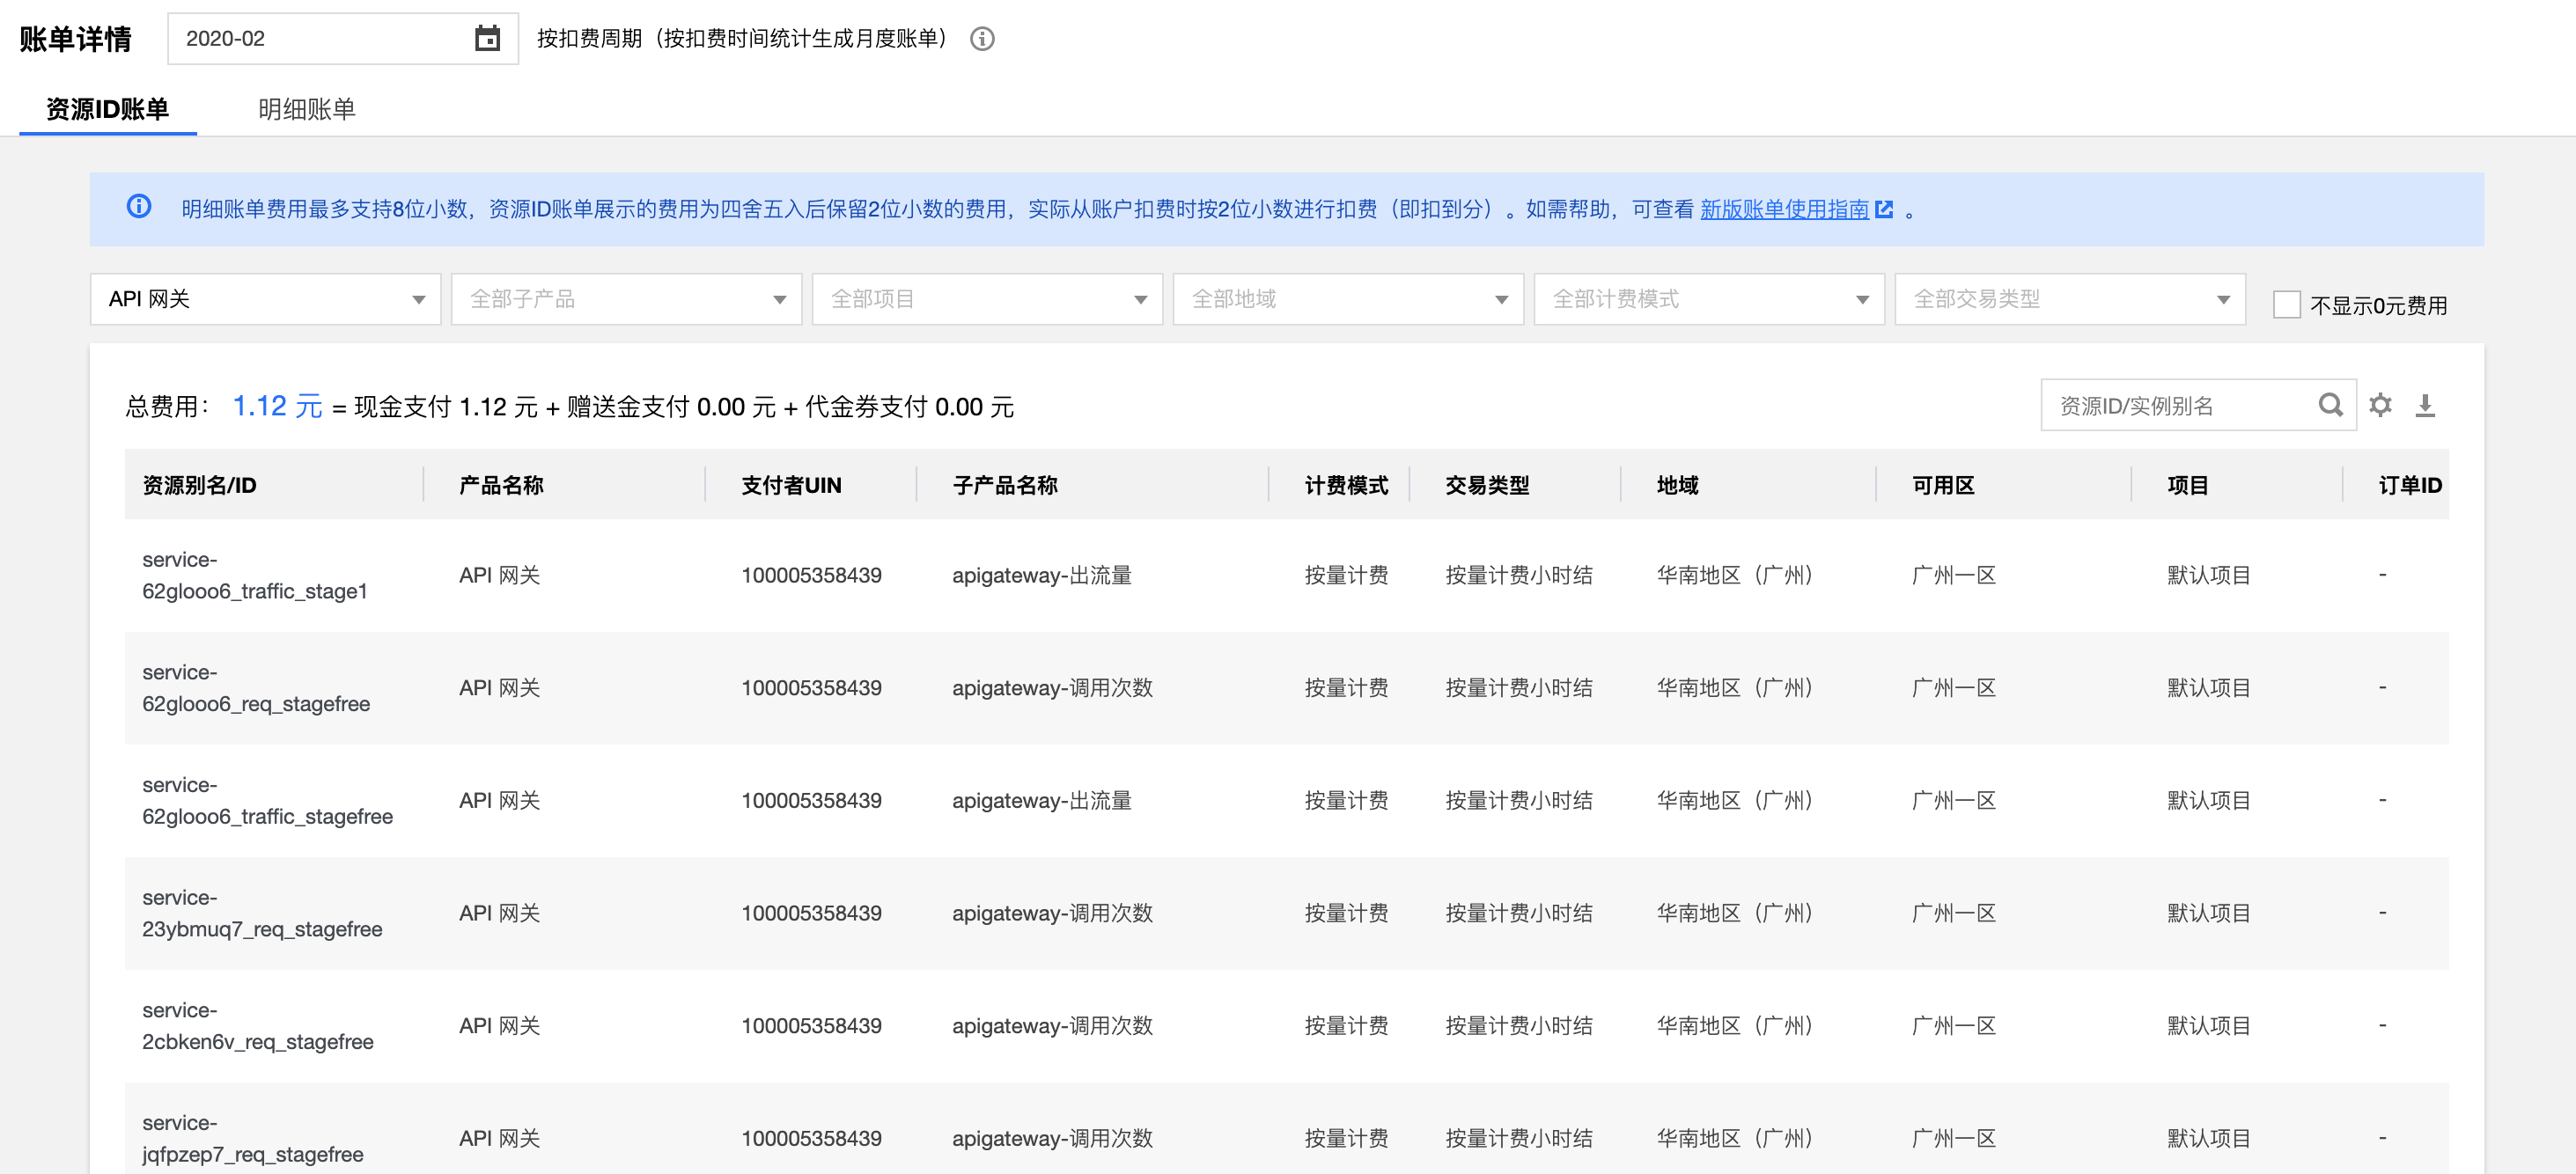Select resource service-62glooo6_traffic_stage1
Screen dimensions: 2576x1174
tap(255, 575)
